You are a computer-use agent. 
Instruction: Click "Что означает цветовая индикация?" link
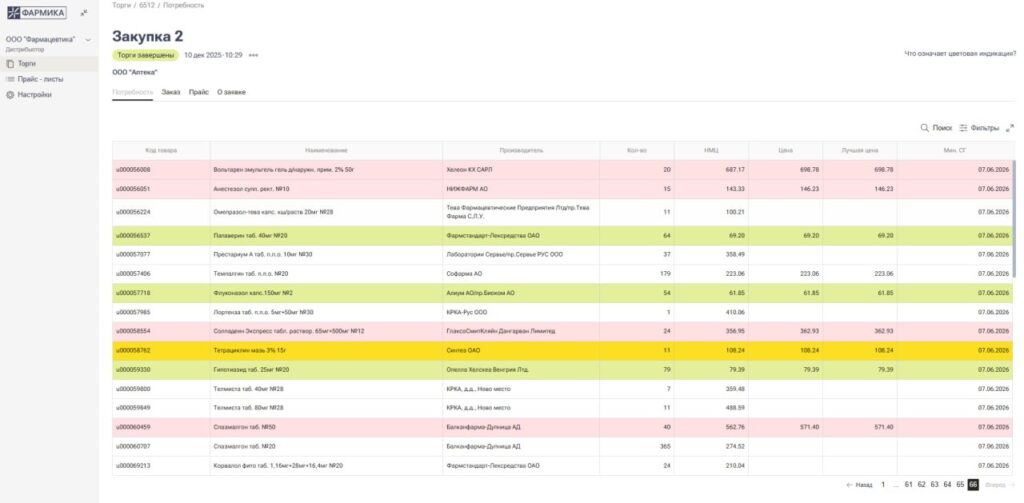pos(959,53)
